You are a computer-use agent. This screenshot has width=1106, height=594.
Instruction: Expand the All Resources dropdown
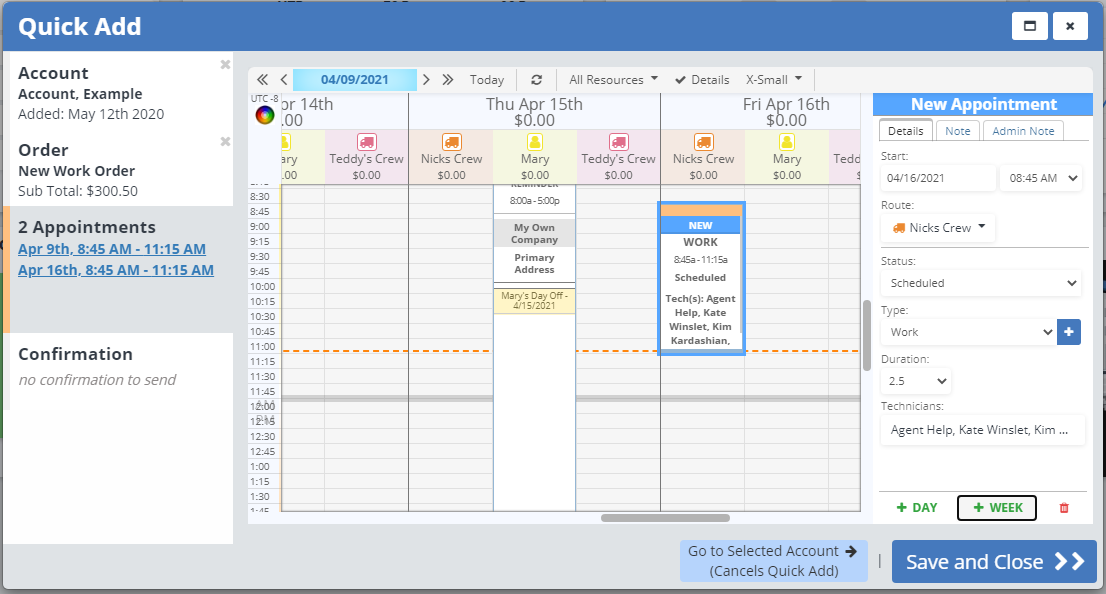pyautogui.click(x=613, y=80)
